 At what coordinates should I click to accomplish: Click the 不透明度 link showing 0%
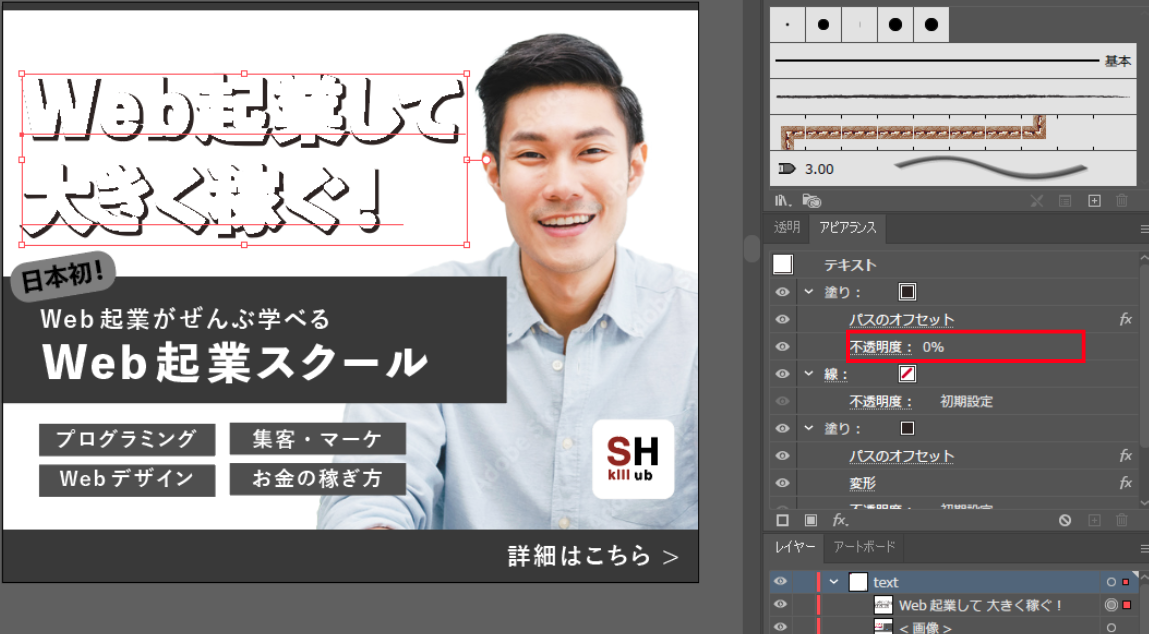point(880,347)
